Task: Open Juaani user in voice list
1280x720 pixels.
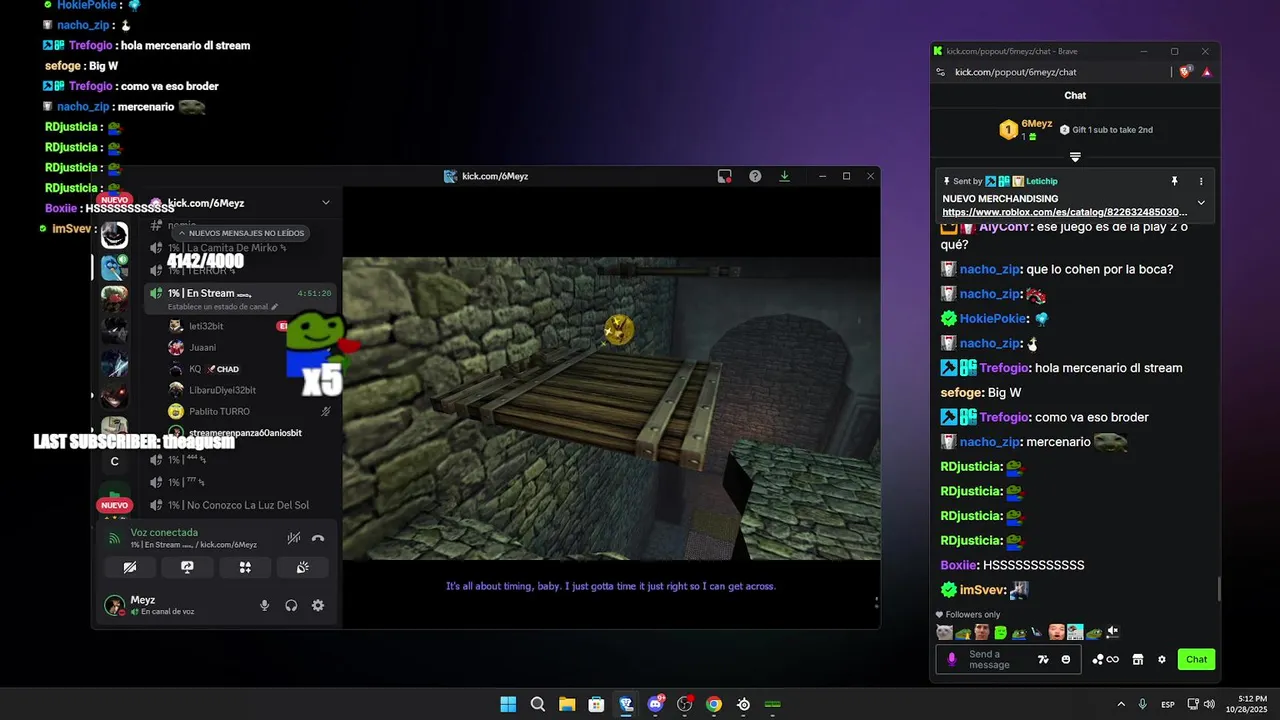Action: tap(203, 347)
